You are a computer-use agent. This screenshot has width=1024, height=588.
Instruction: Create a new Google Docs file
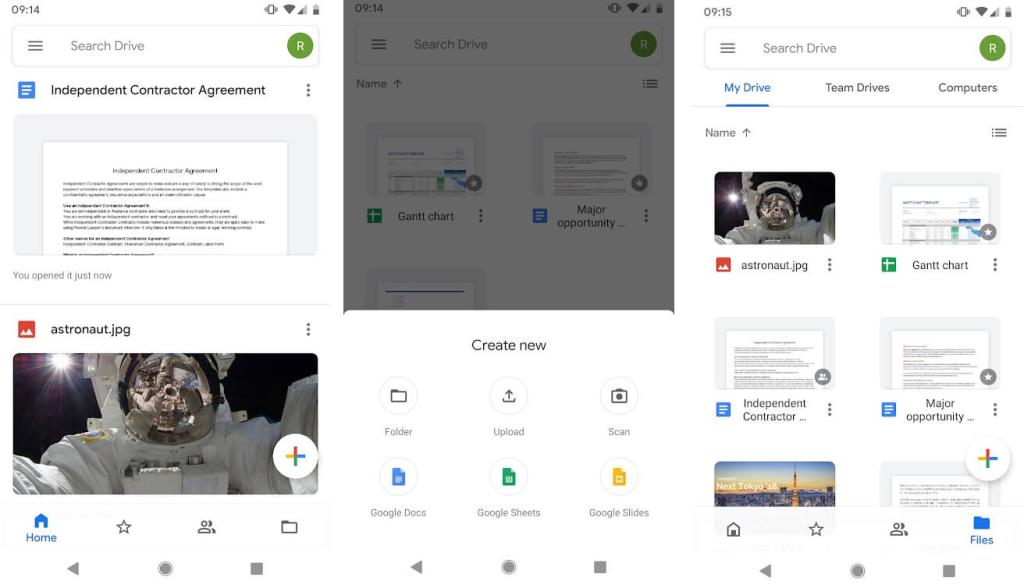(398, 477)
